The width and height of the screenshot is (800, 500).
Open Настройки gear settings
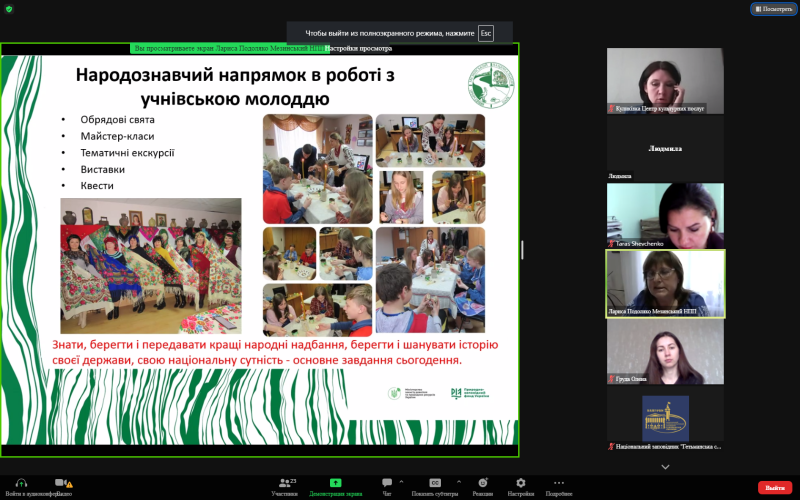click(x=520, y=484)
